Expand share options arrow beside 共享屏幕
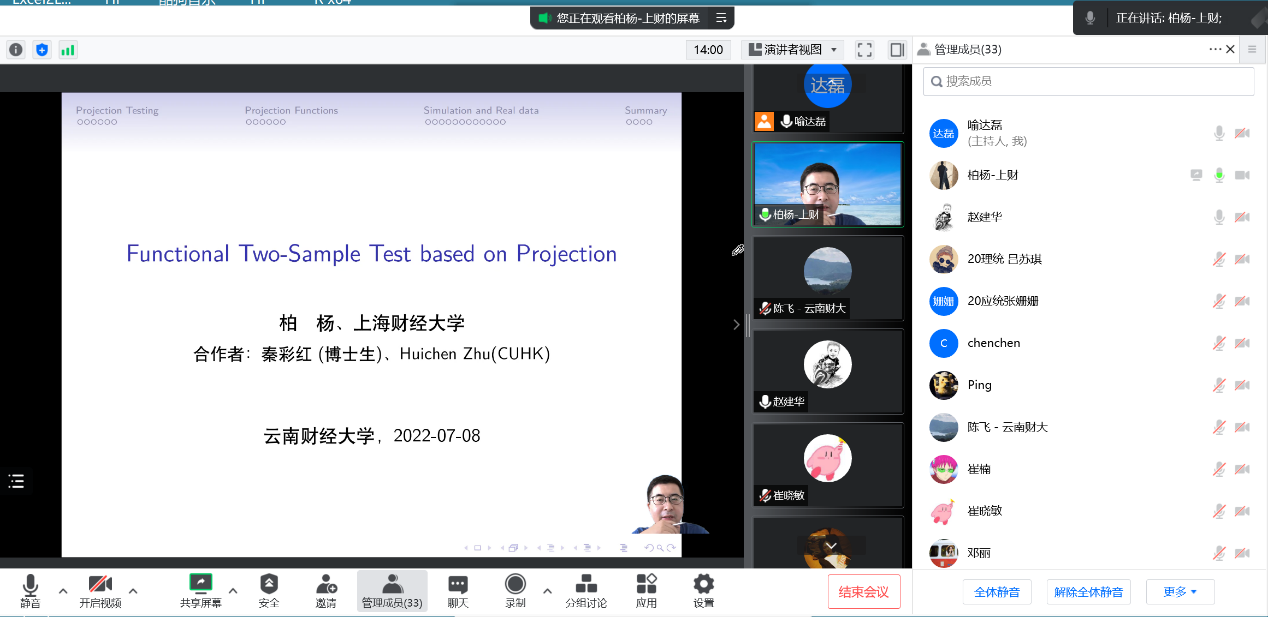Image resolution: width=1268 pixels, height=617 pixels. point(233,590)
